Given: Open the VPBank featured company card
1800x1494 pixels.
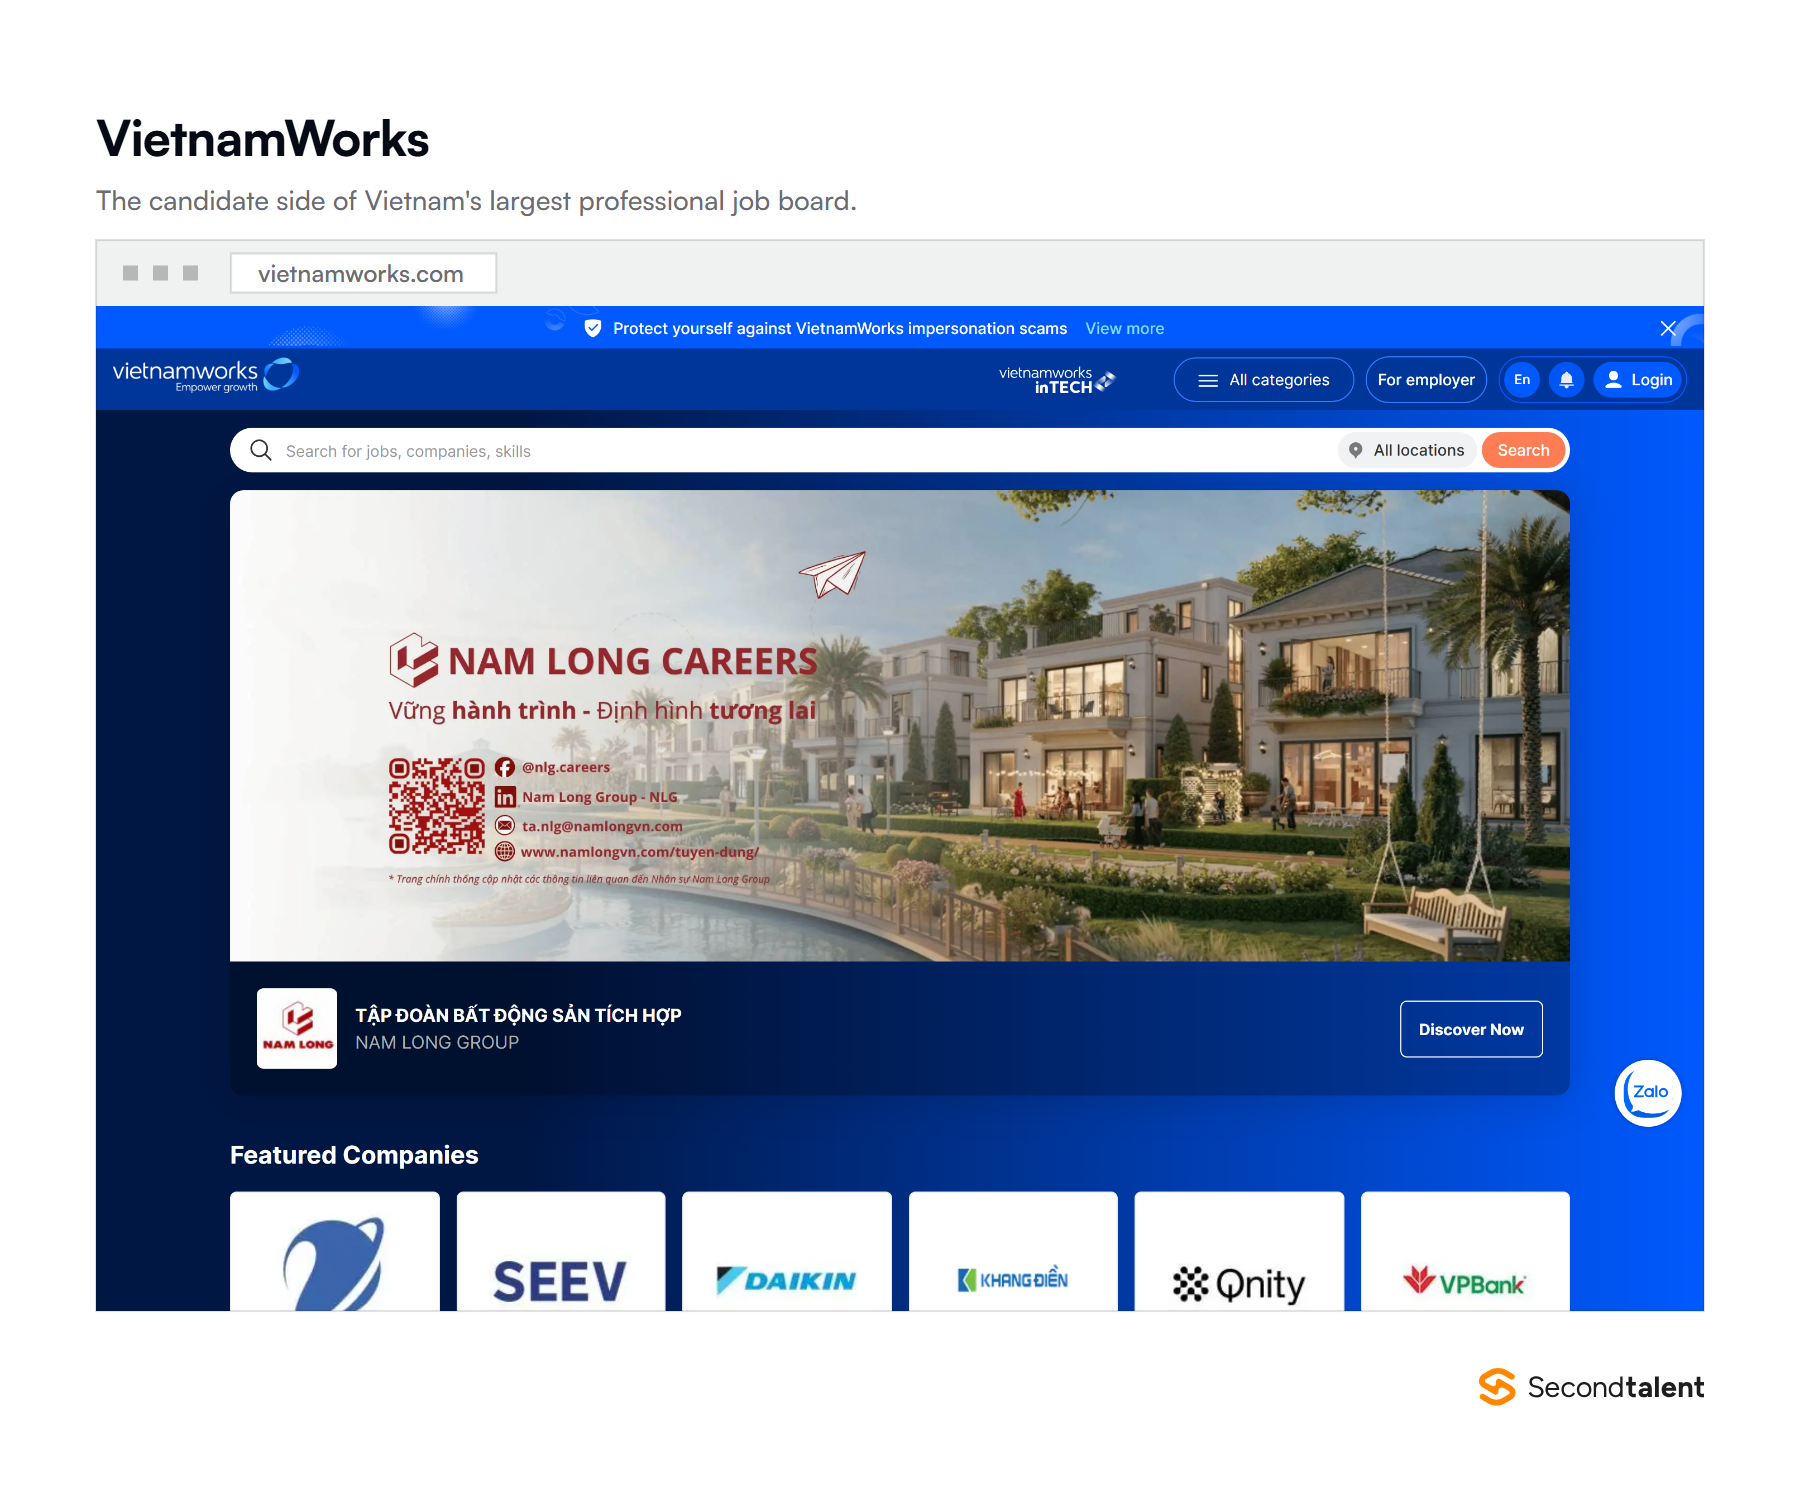Looking at the screenshot, I should [1465, 1251].
